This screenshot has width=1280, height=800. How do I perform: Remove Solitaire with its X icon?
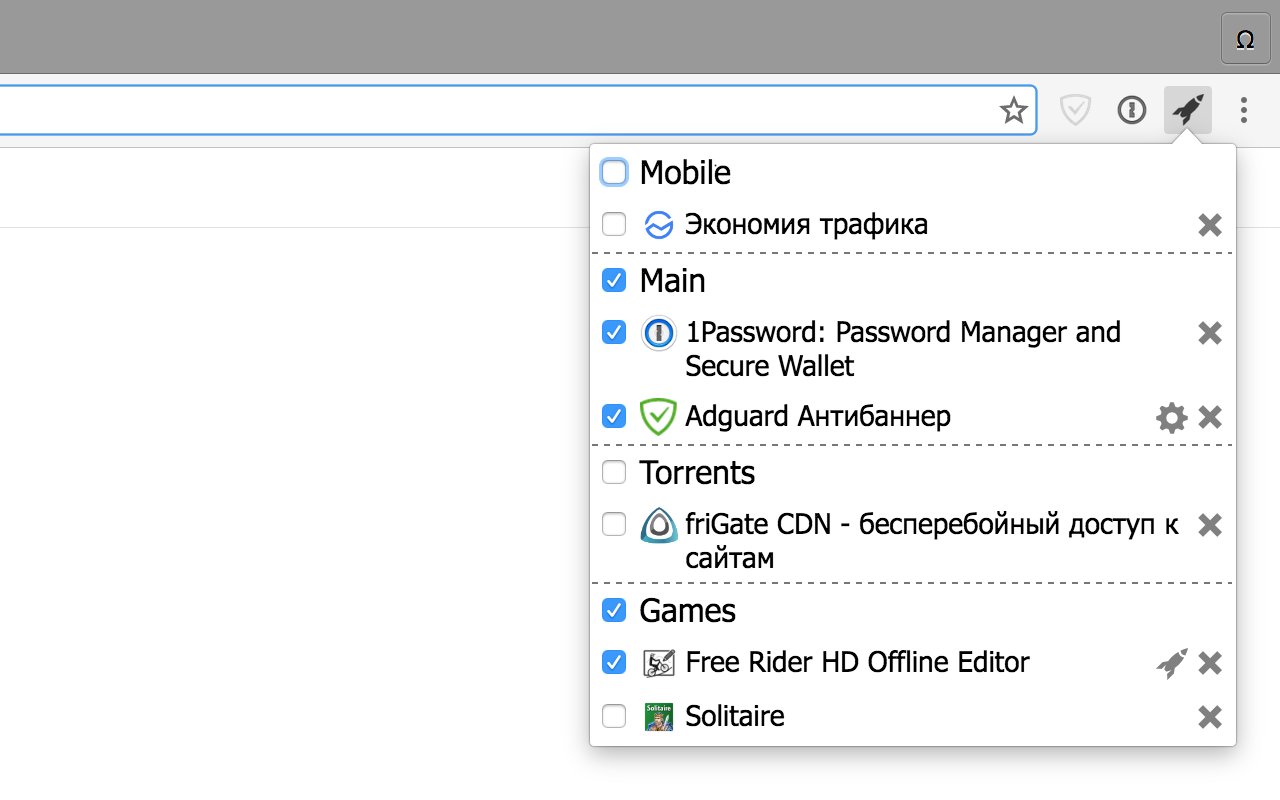coord(1210,716)
